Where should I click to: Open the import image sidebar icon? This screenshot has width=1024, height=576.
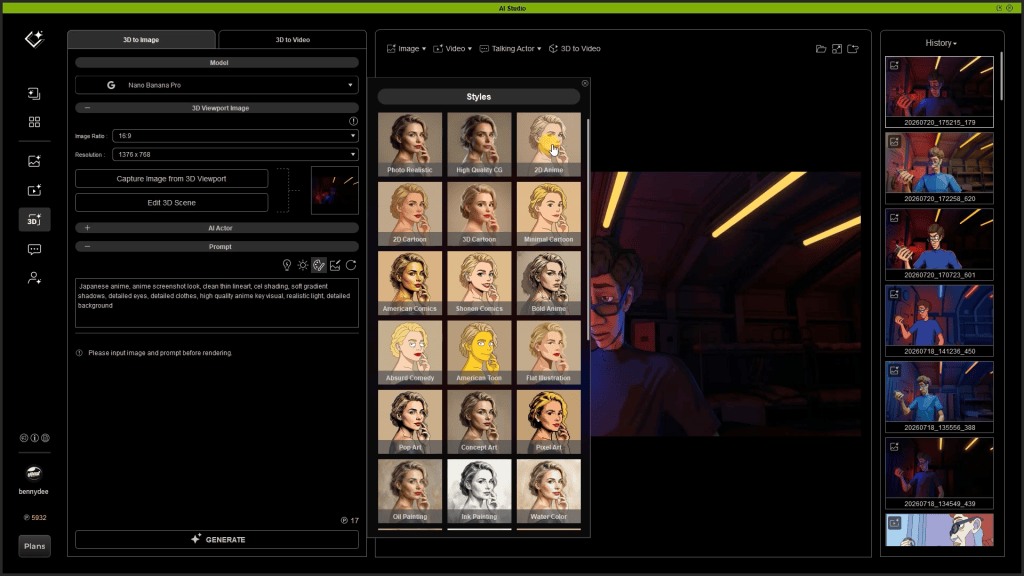[34, 94]
